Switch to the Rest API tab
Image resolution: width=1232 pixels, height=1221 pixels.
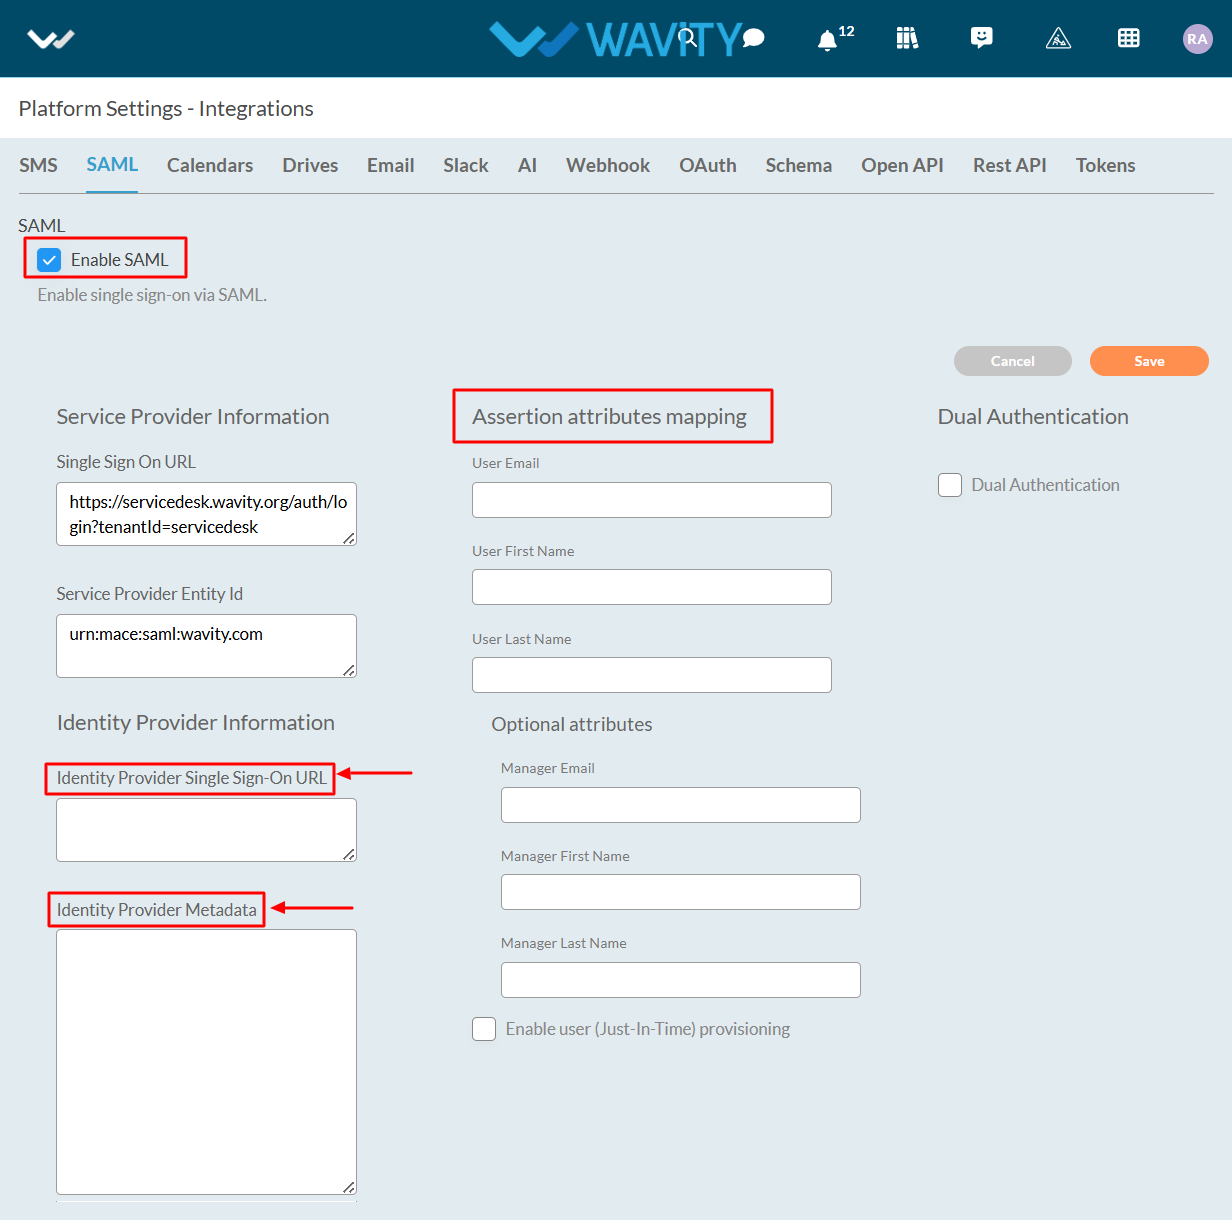(x=1010, y=165)
